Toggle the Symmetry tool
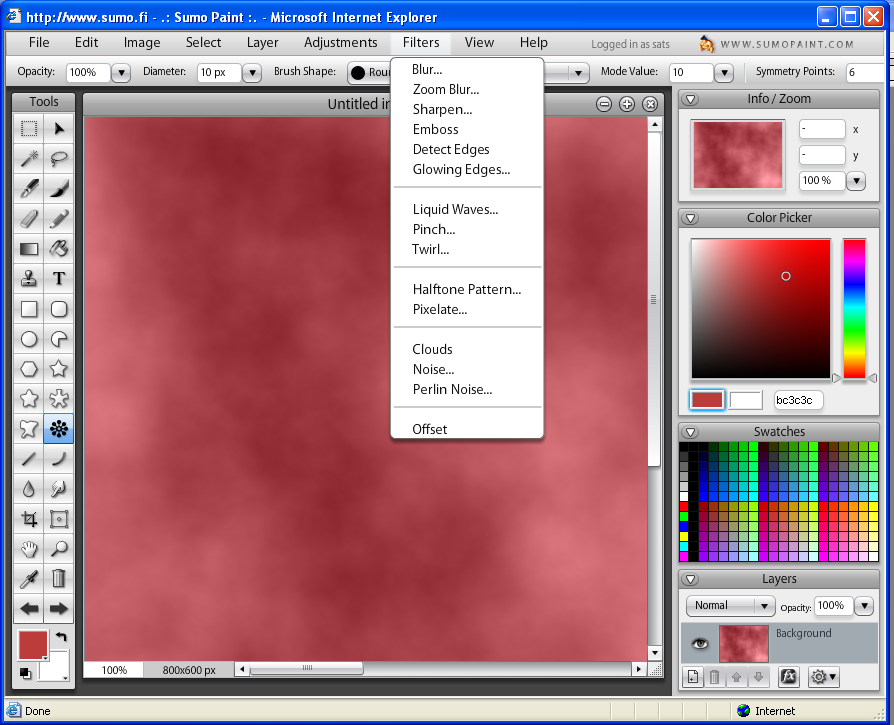Image resolution: width=894 pixels, height=725 pixels. click(x=58, y=428)
